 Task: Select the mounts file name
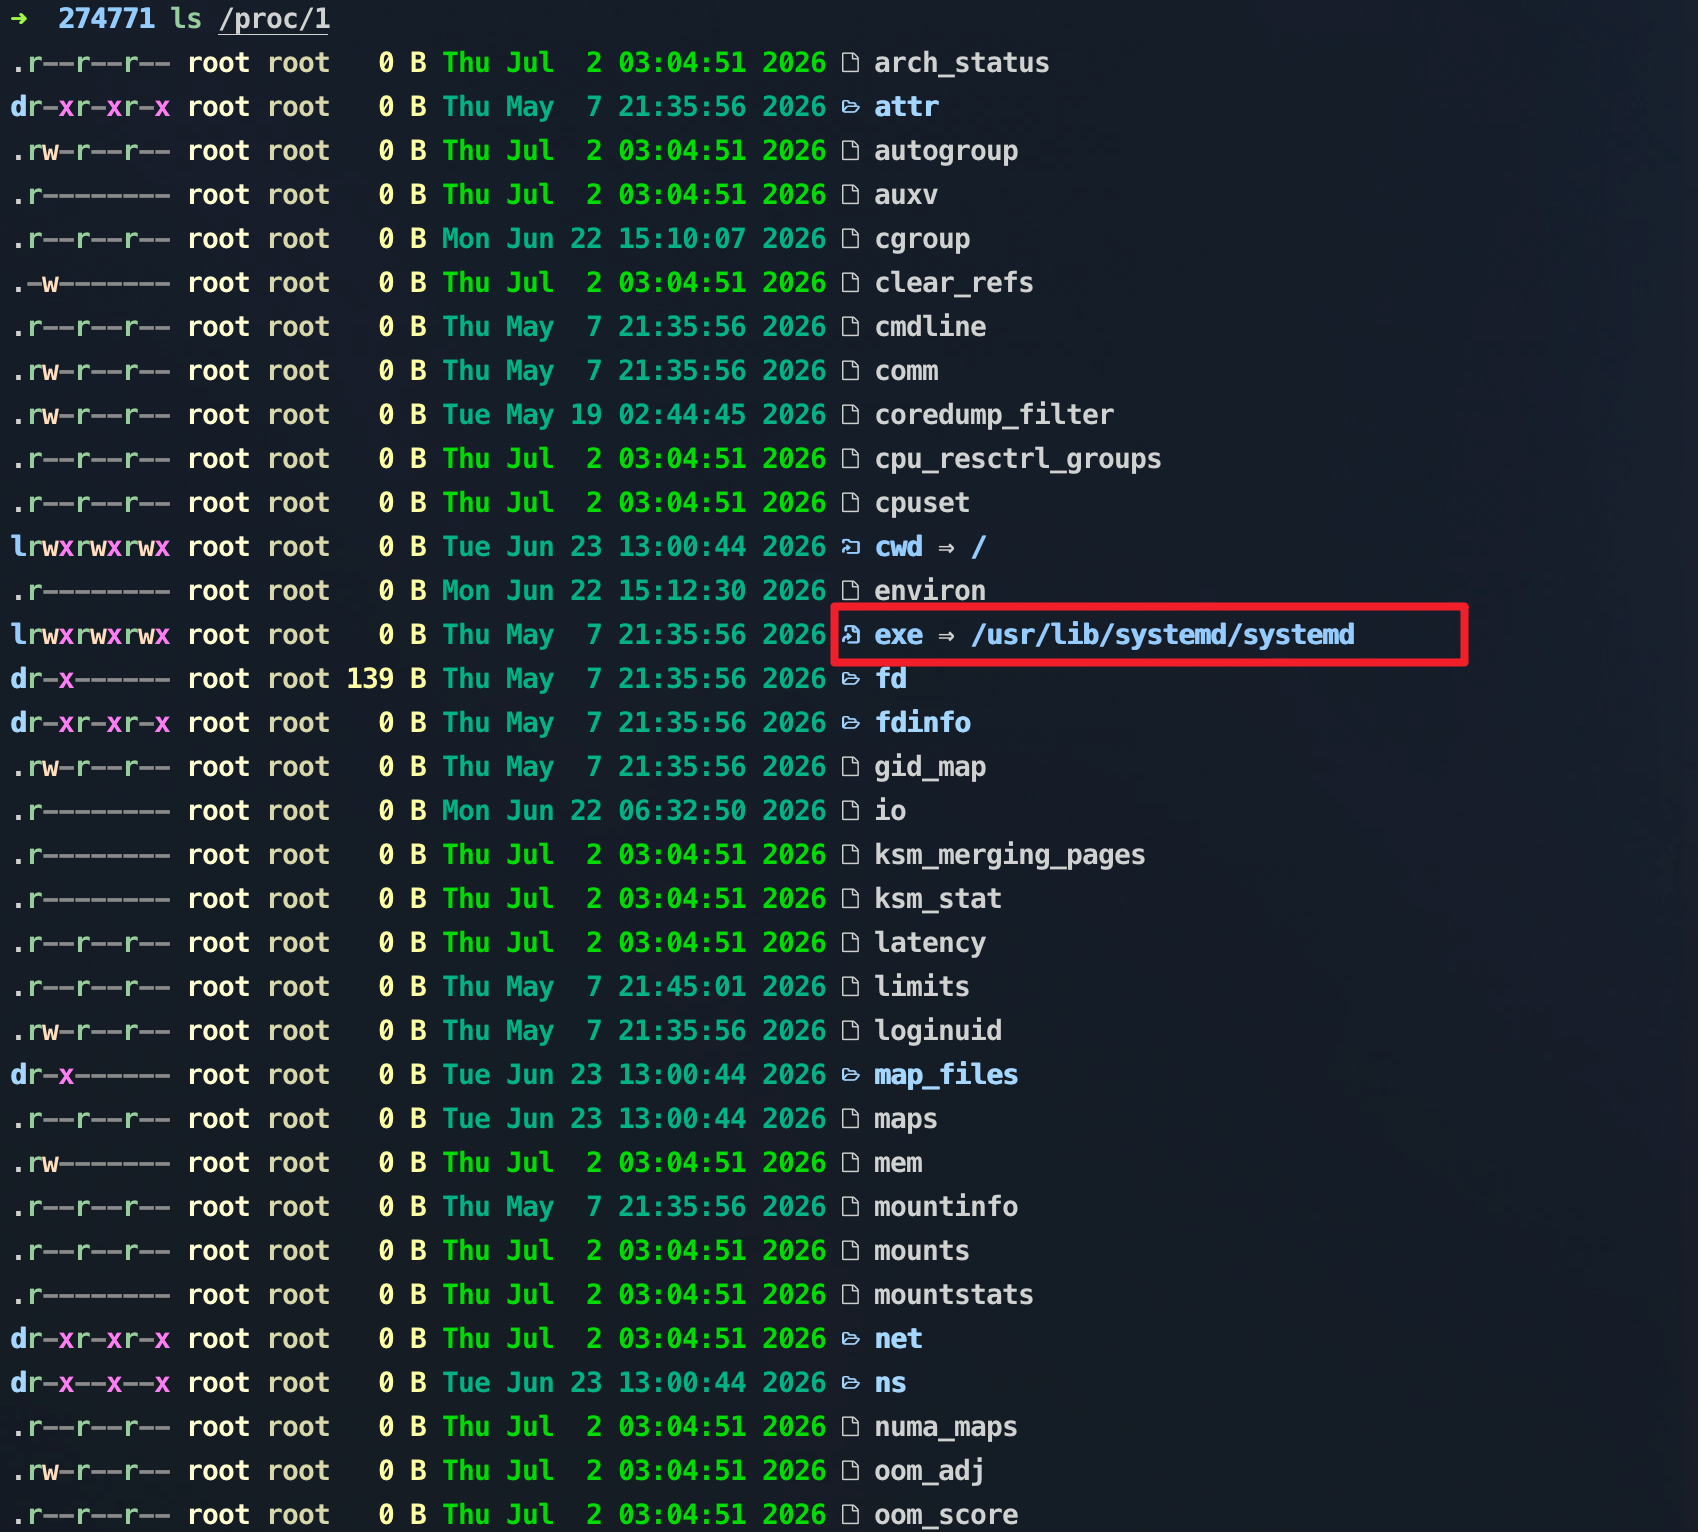tap(922, 1251)
